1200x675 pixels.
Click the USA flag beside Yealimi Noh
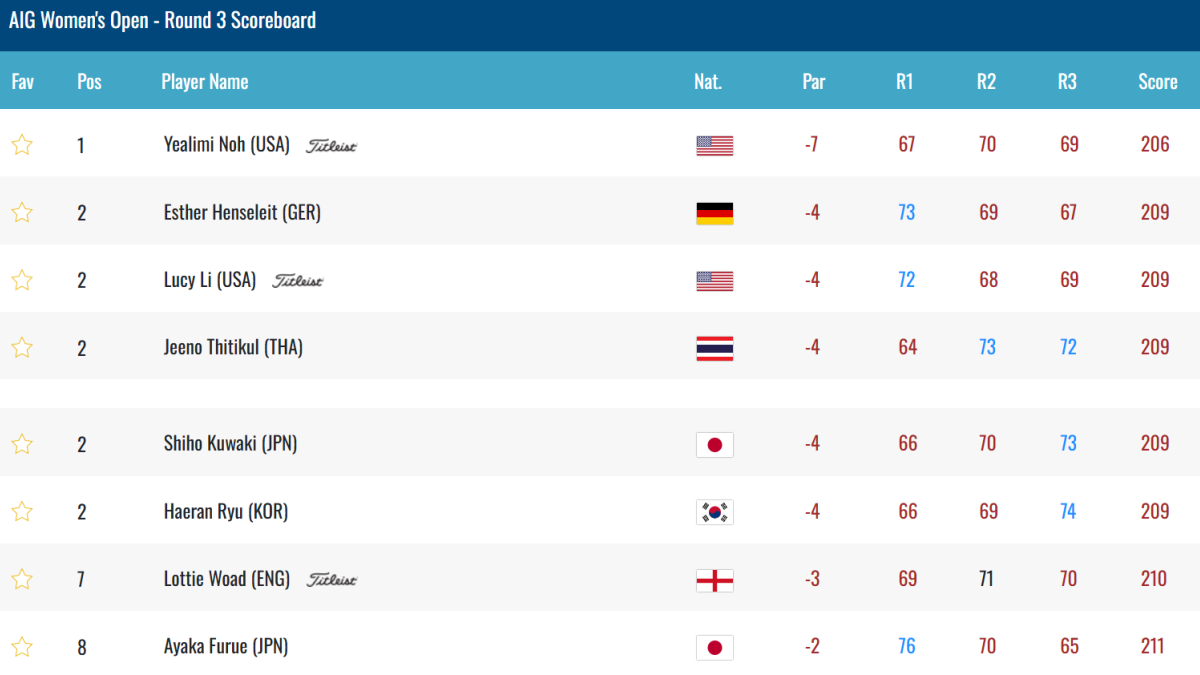715,146
